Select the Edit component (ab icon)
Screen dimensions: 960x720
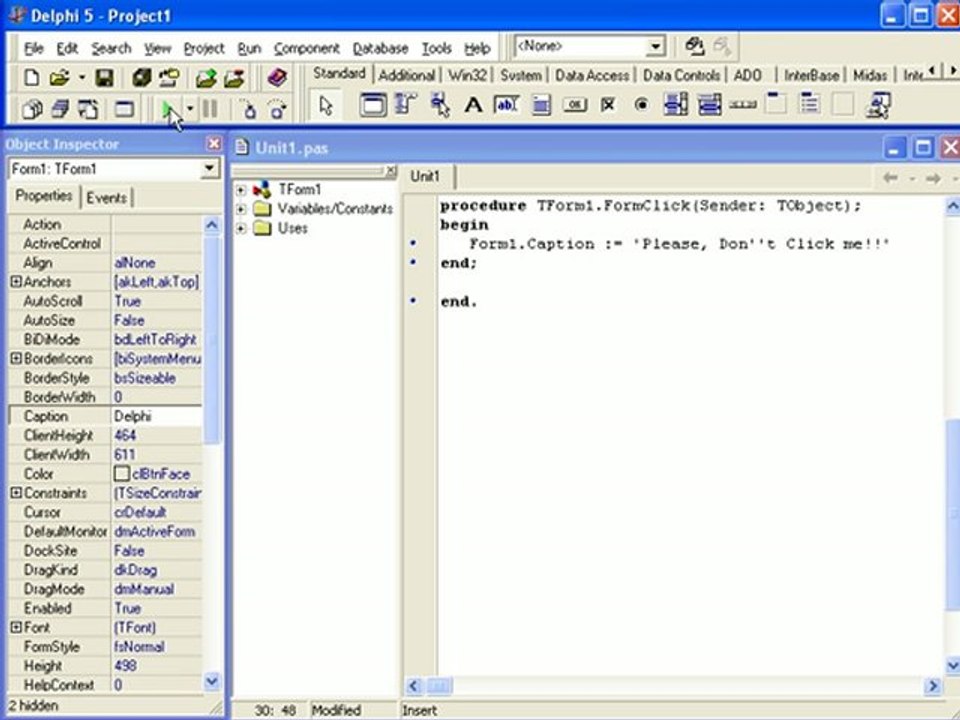click(x=506, y=105)
